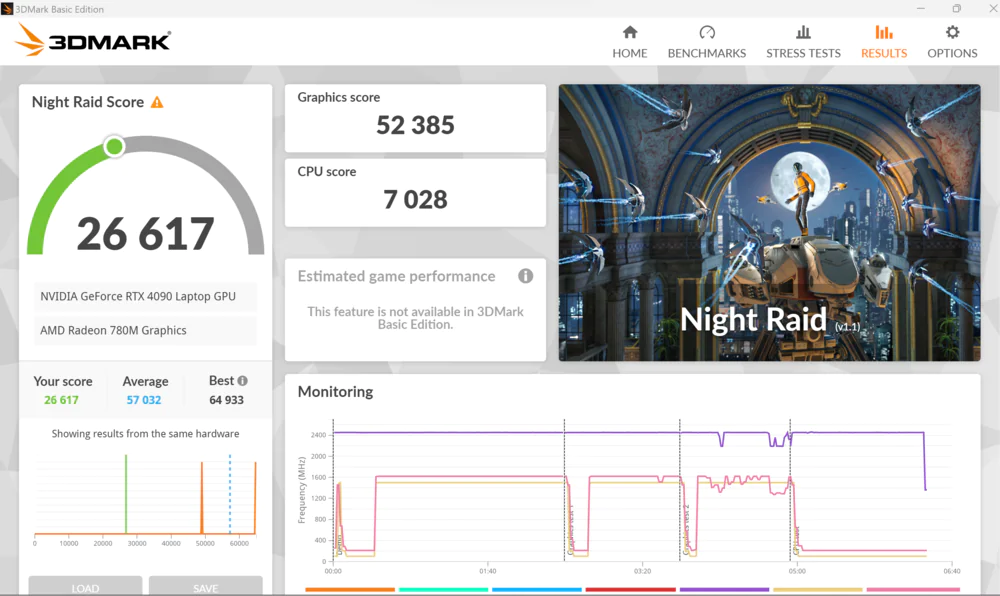Image resolution: width=1000 pixels, height=596 pixels.
Task: Click the blue legend swatch below Monitoring chart
Action: [537, 590]
